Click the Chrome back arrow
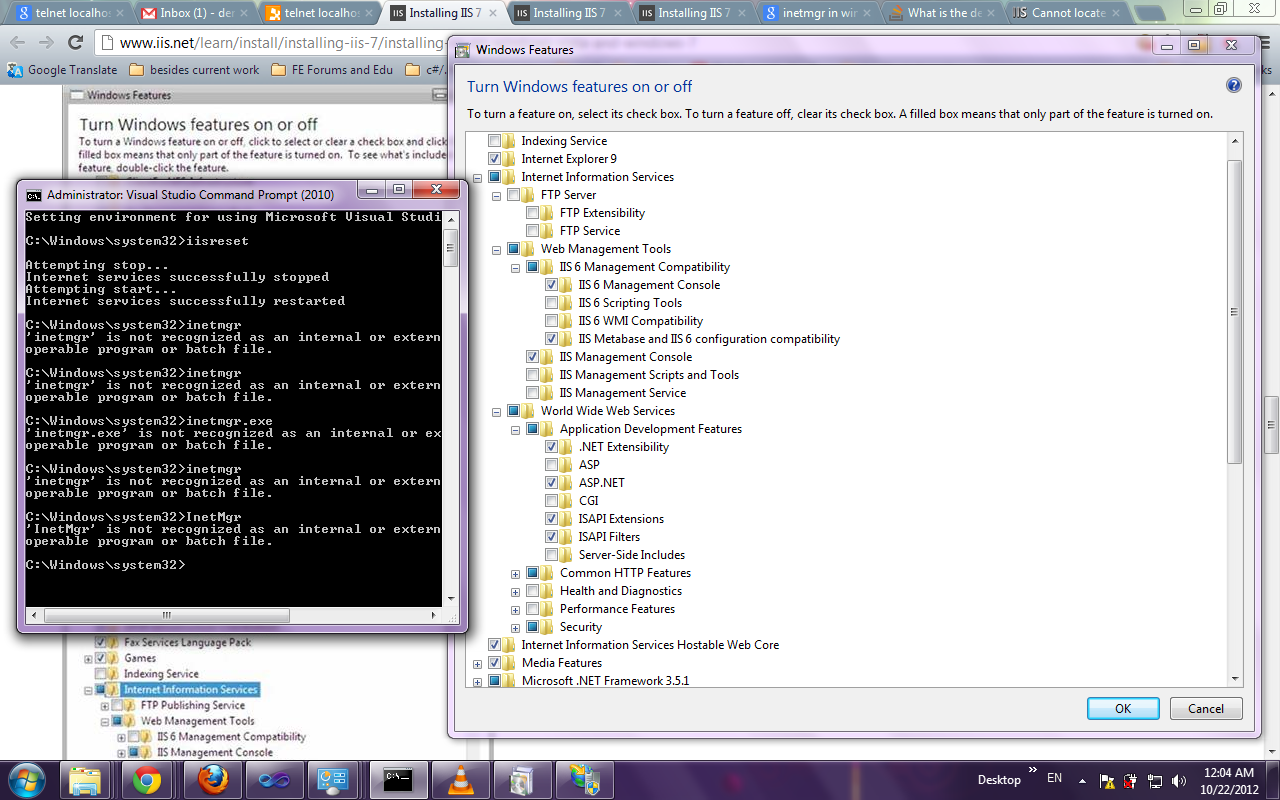This screenshot has width=1280, height=800. click(x=19, y=43)
